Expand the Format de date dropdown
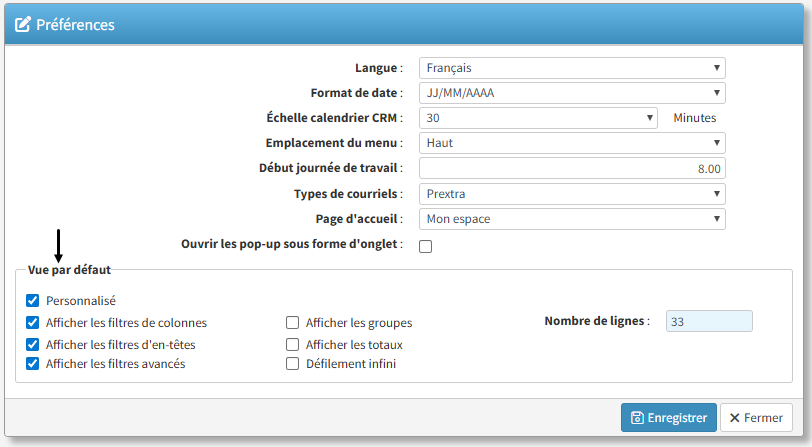Viewport: 812px width, 447px height. [571, 93]
